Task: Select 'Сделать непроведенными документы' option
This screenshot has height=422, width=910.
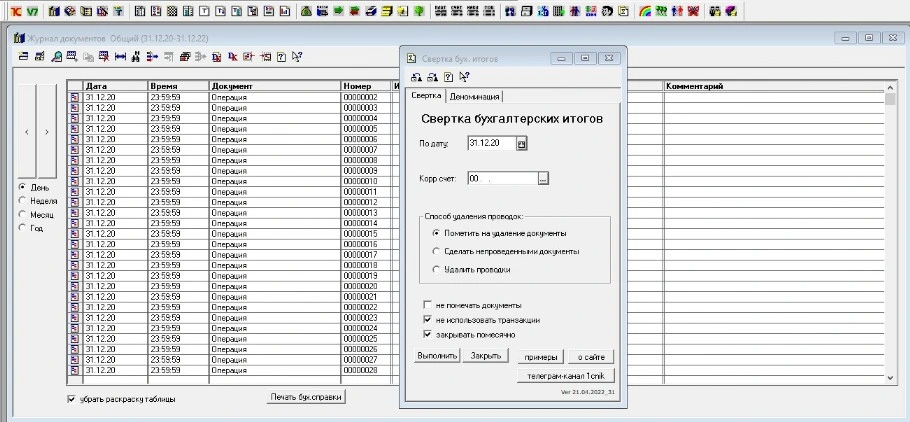Action: tap(436, 251)
